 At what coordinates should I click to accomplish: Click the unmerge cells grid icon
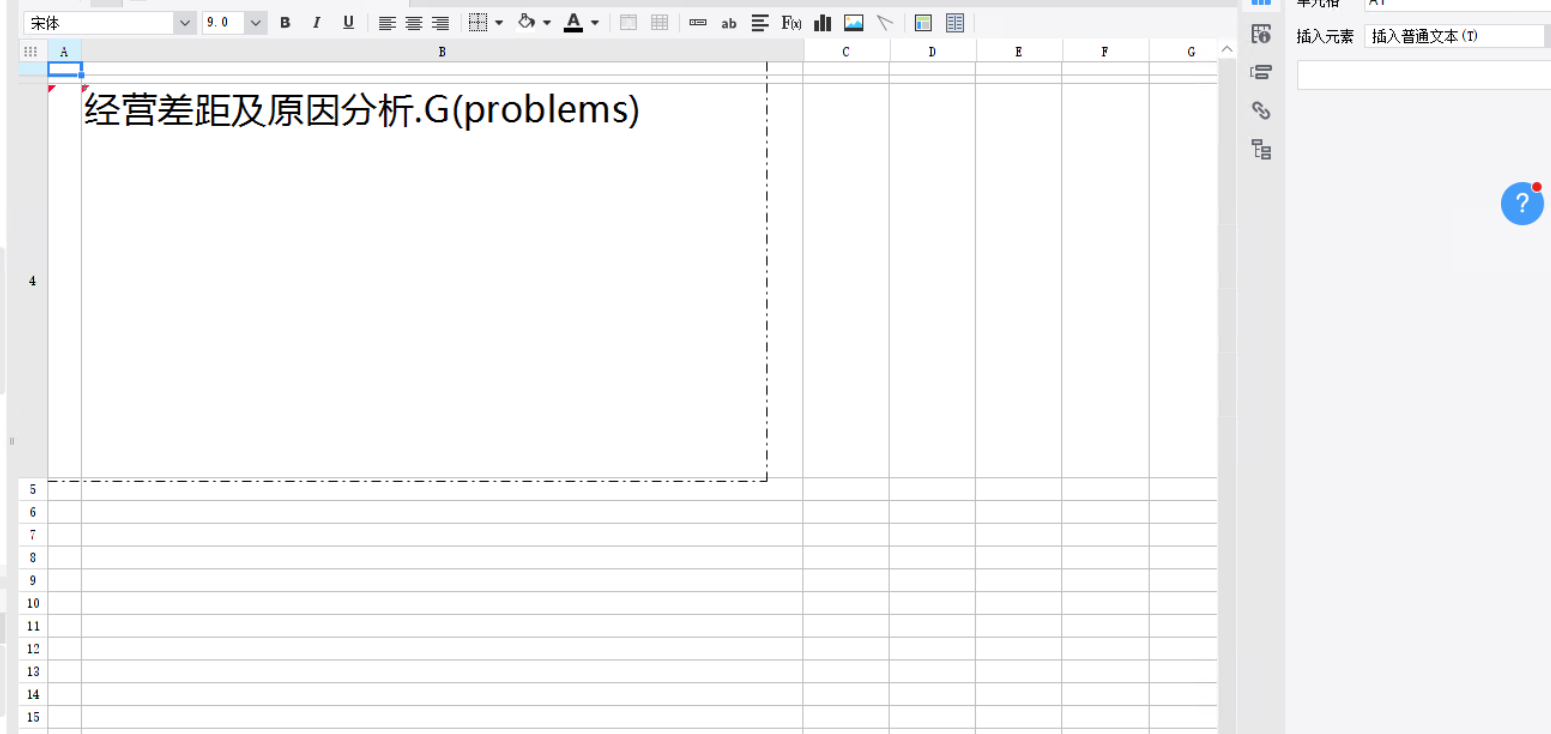pos(660,22)
